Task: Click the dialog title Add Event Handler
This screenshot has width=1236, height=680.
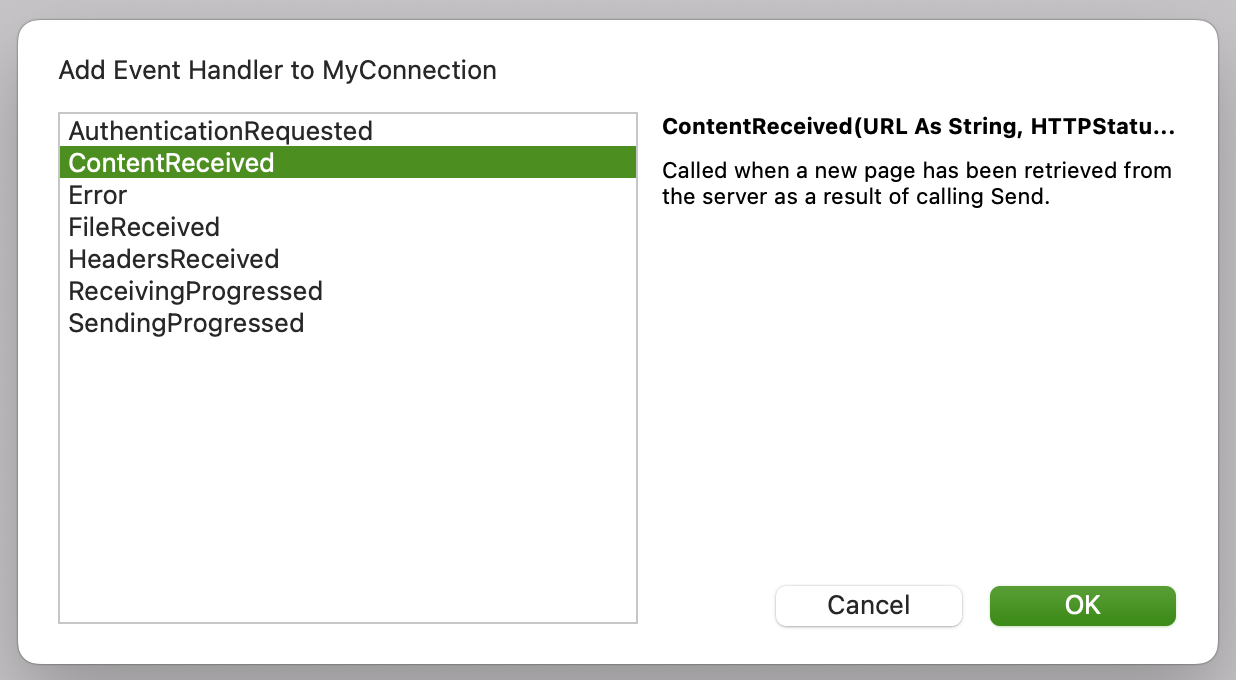Action: click(278, 70)
